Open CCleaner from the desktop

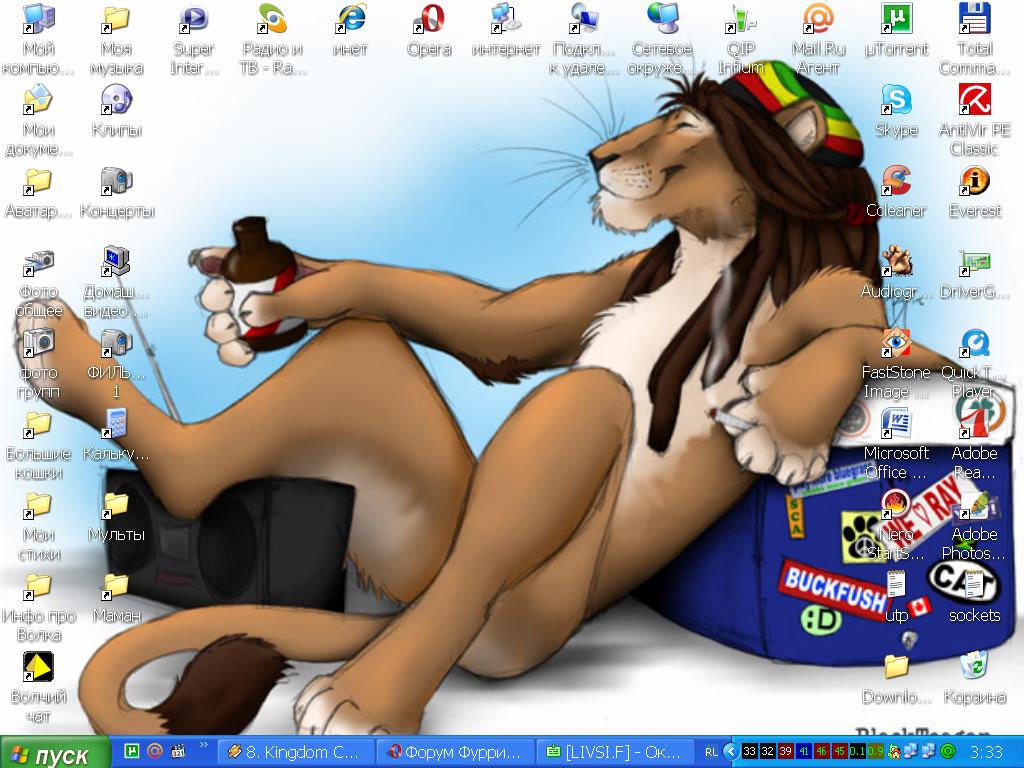(896, 182)
